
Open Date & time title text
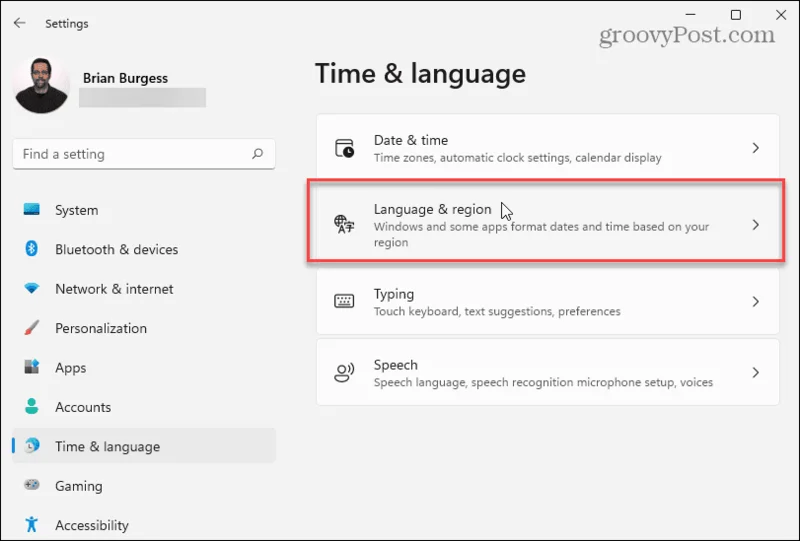click(411, 140)
